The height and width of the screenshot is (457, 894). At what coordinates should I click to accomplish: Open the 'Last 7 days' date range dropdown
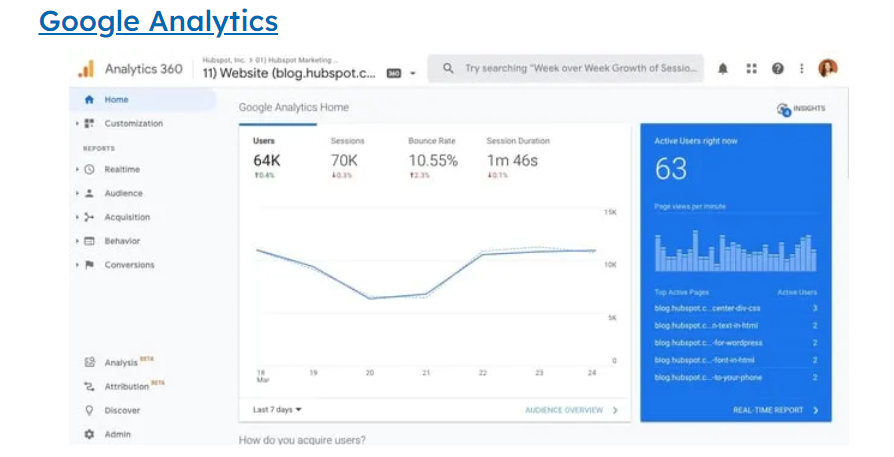coord(277,410)
